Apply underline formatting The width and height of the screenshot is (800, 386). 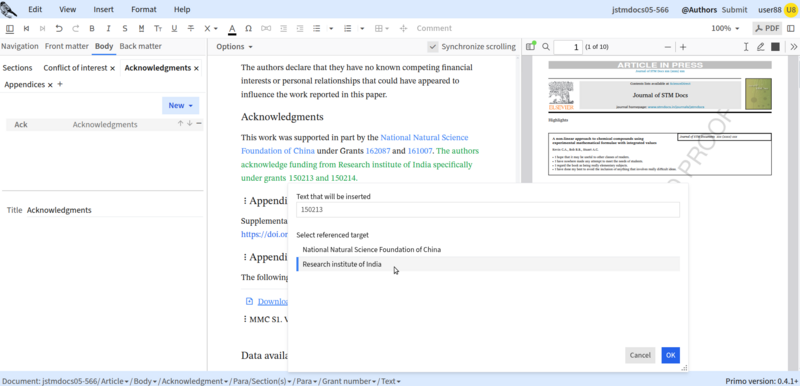coord(174,29)
